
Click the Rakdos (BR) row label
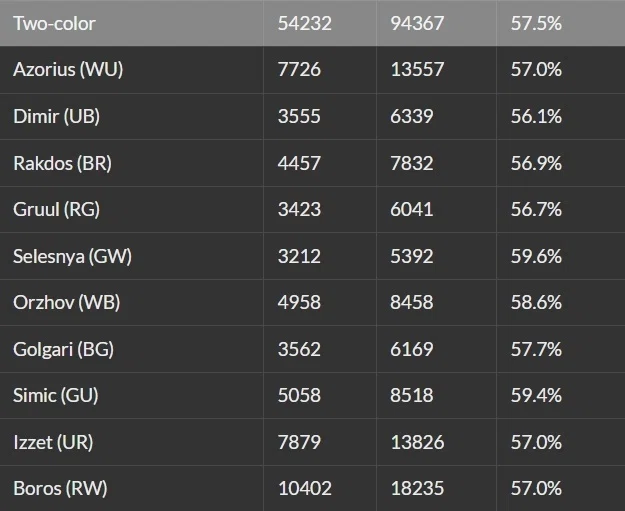(x=63, y=163)
